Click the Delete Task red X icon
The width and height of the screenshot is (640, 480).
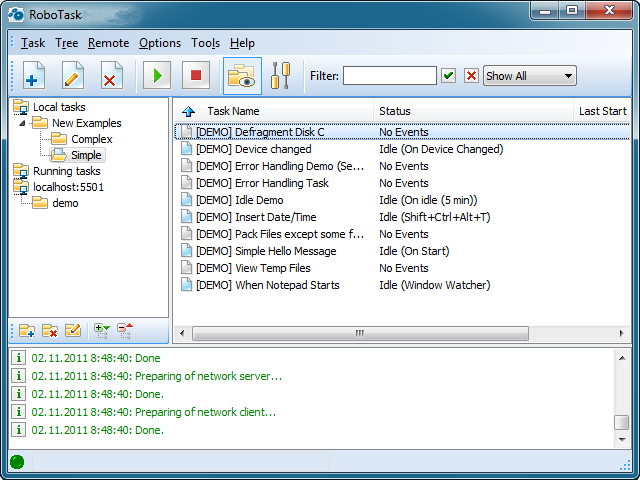click(x=111, y=76)
